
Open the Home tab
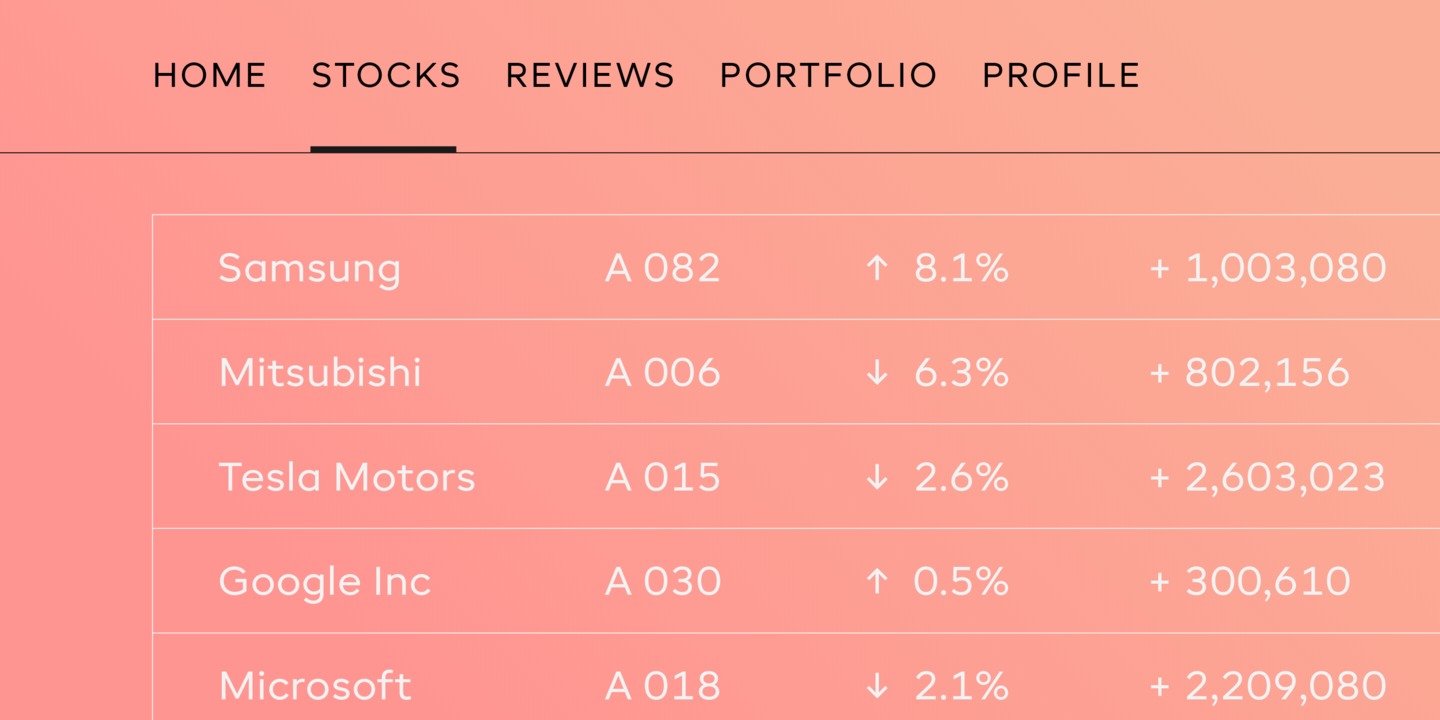coord(210,76)
